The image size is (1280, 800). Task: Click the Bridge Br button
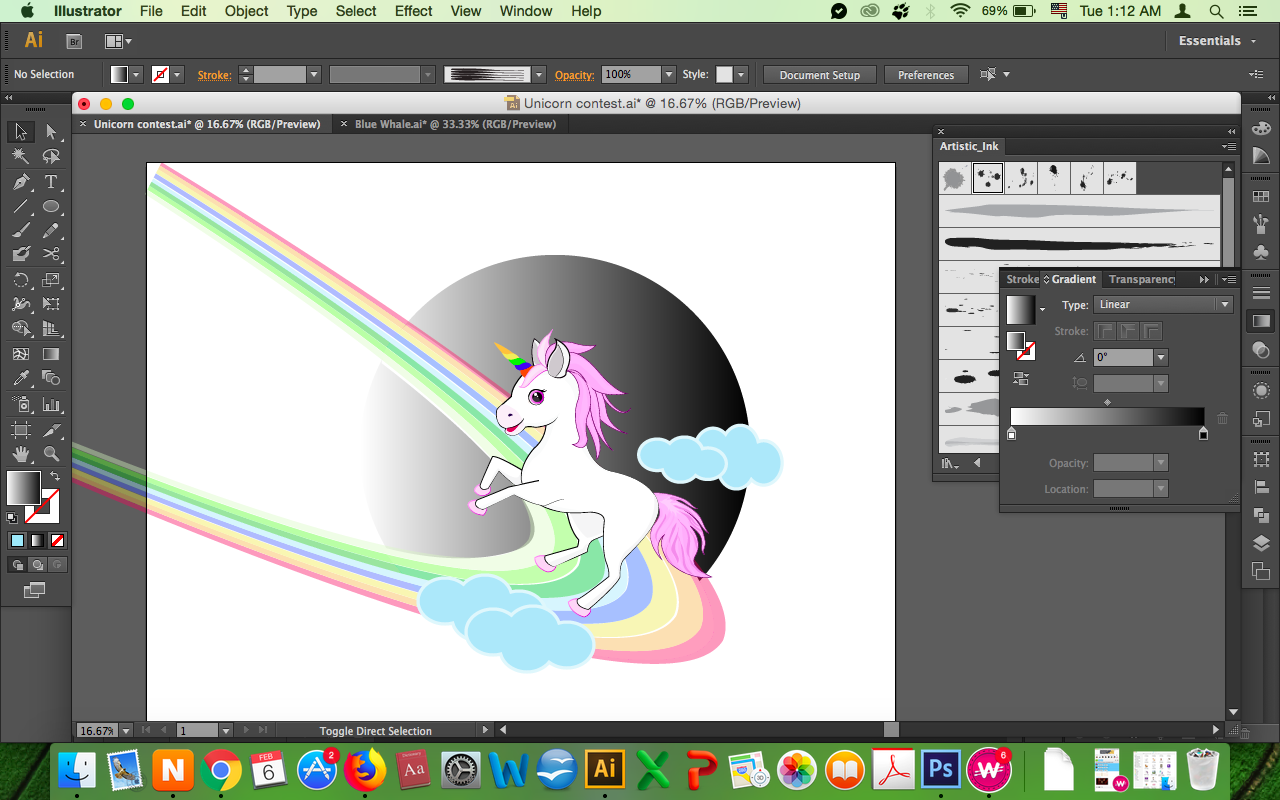pos(74,41)
